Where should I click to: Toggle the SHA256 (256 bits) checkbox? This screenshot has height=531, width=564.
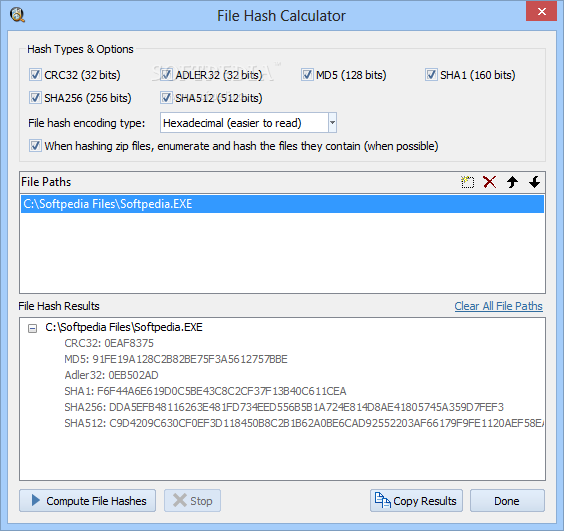[x=35, y=98]
